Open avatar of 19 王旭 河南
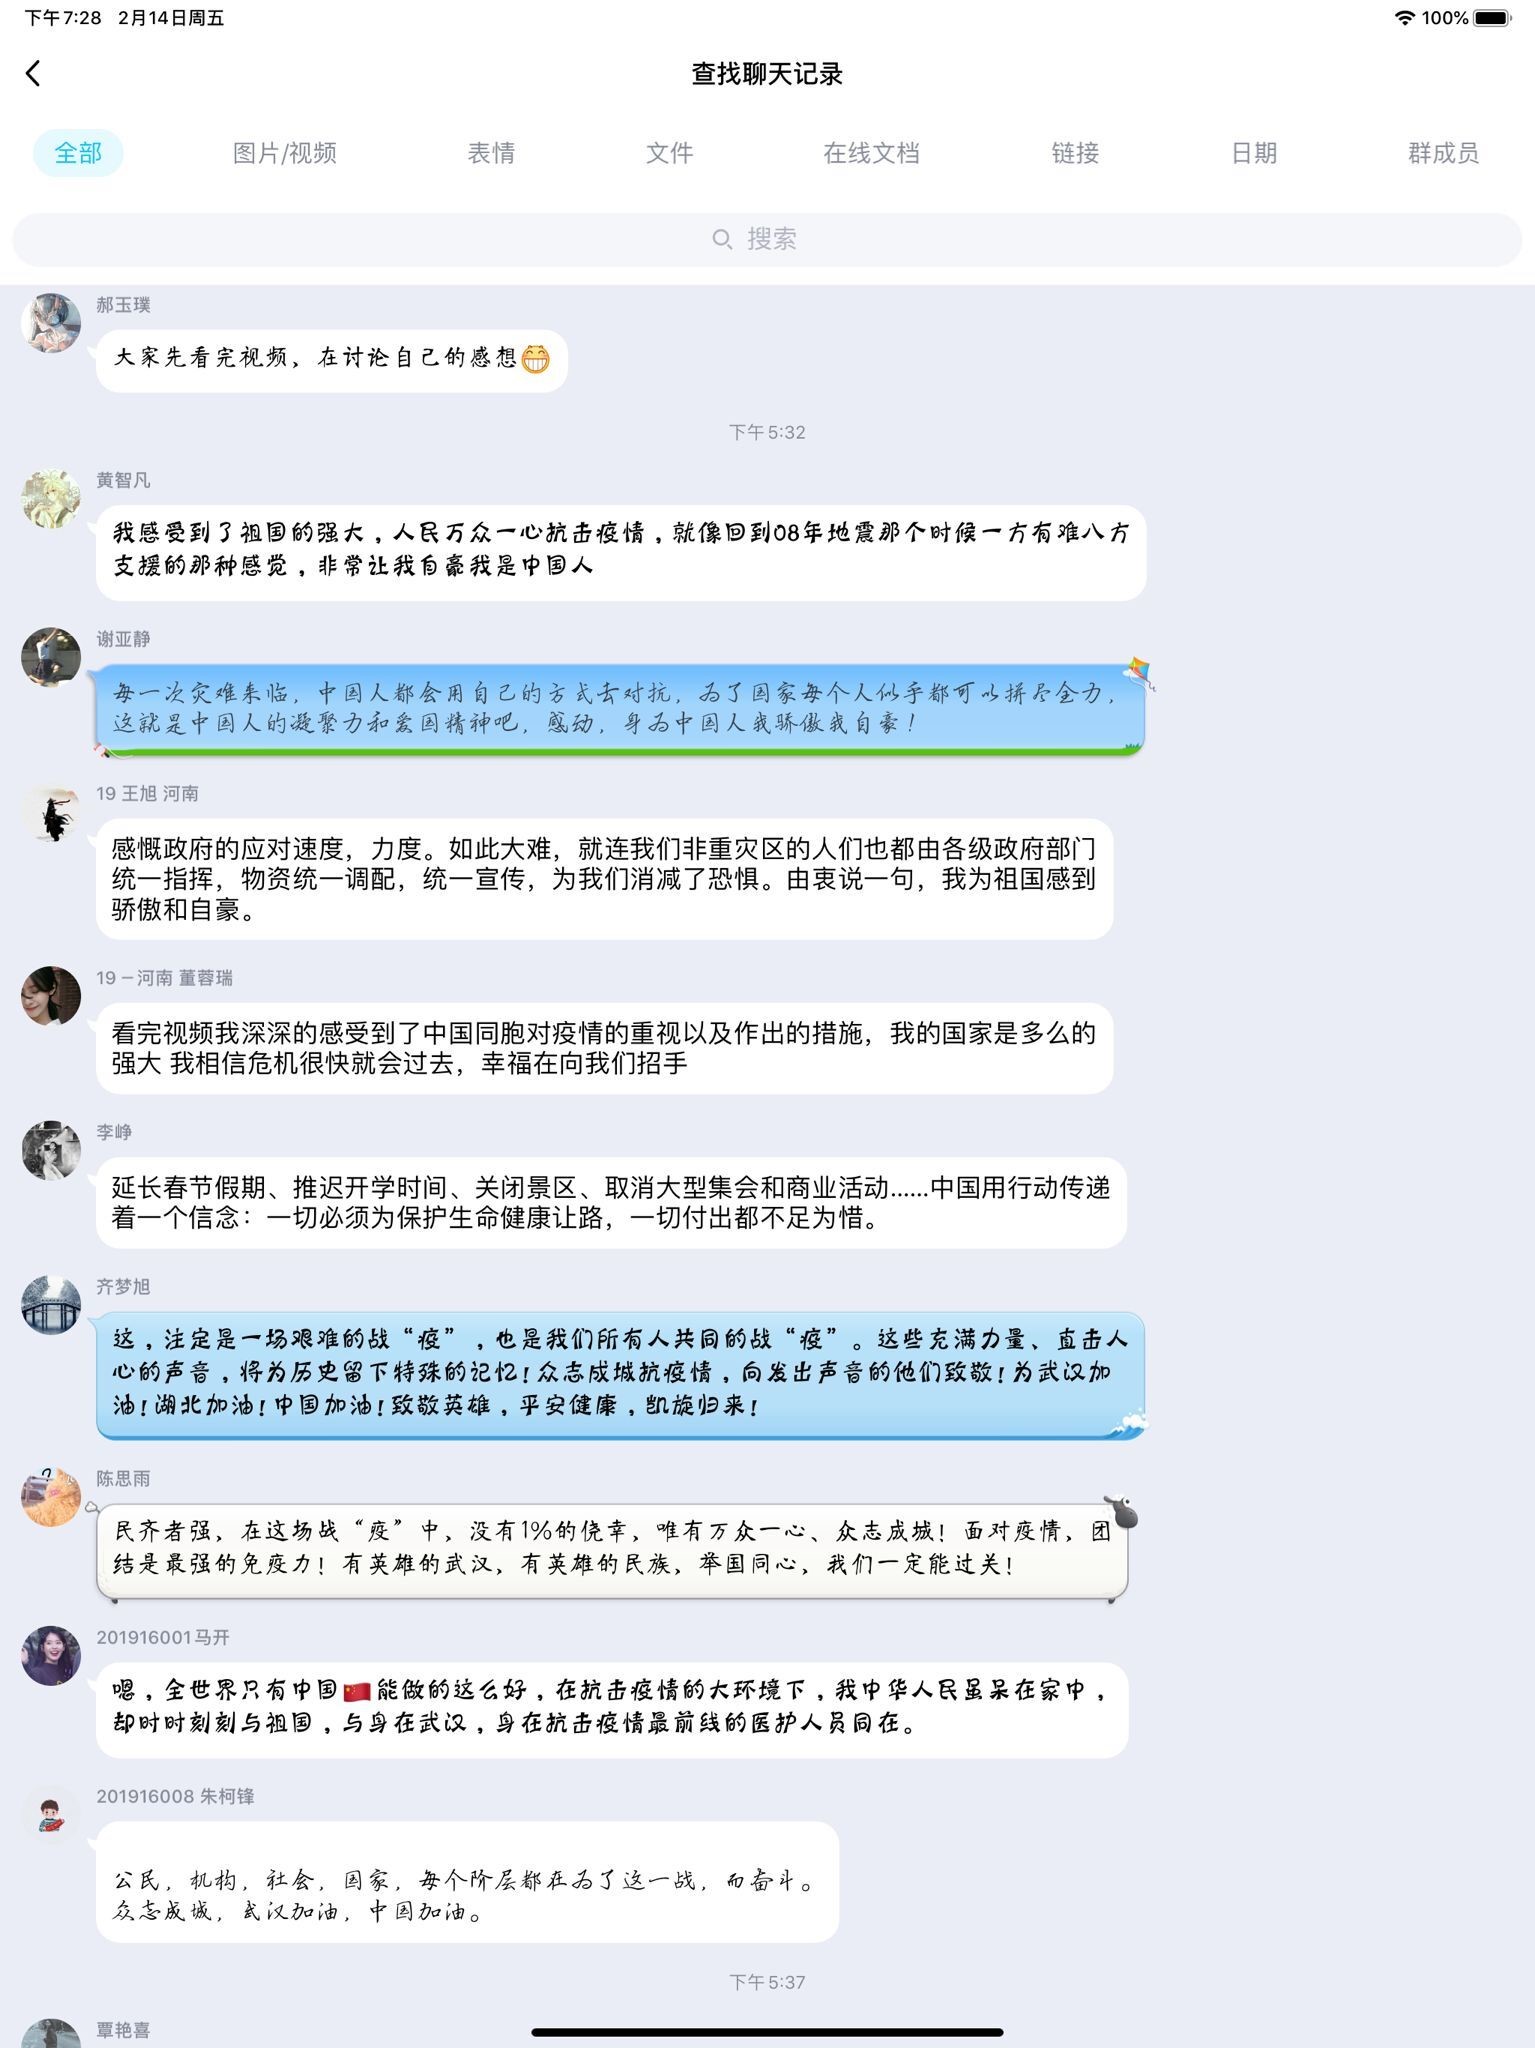Image resolution: width=1535 pixels, height=2048 pixels. (x=51, y=812)
